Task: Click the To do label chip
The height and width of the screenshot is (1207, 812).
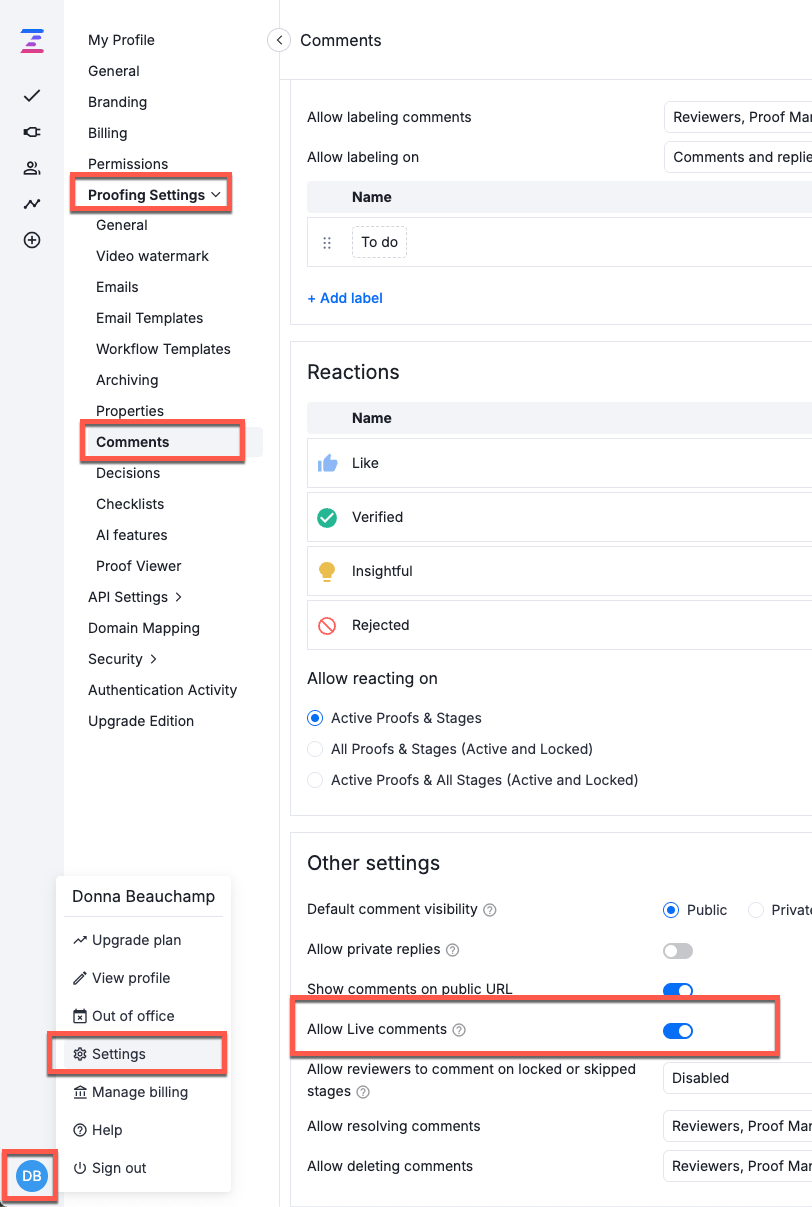Action: pyautogui.click(x=379, y=242)
